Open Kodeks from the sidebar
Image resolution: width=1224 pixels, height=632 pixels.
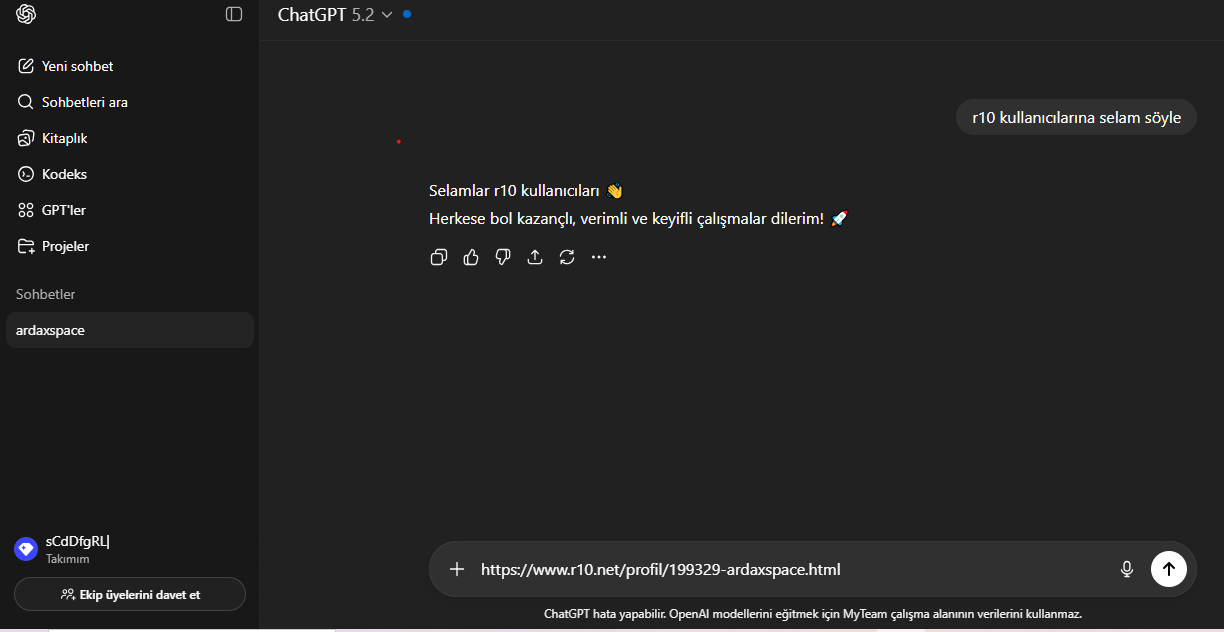(130, 174)
